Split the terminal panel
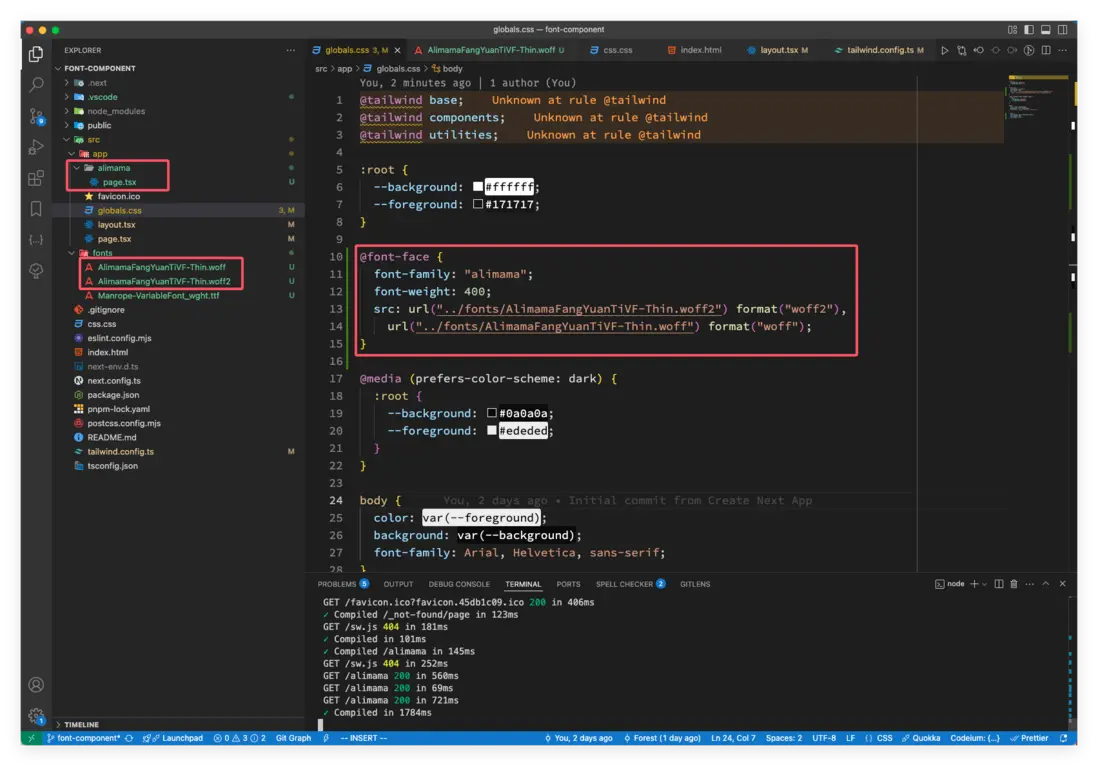 pyautogui.click(x=998, y=584)
